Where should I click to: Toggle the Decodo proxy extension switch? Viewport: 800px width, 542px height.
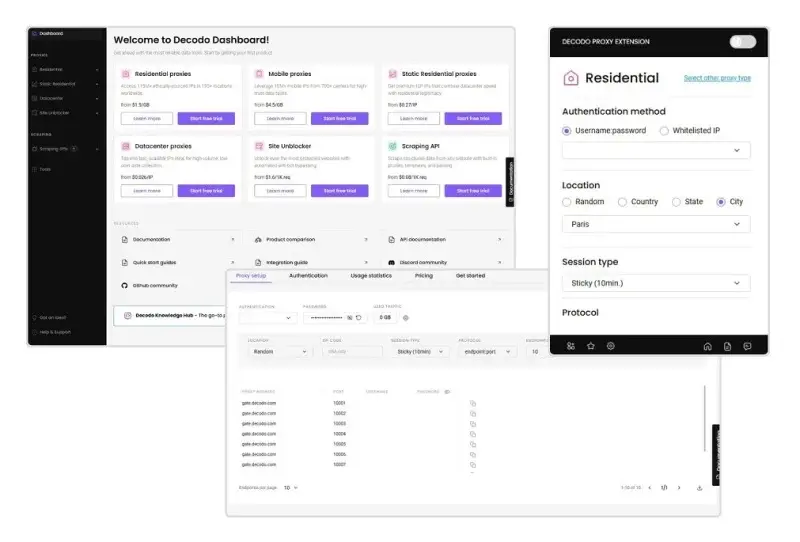point(742,42)
